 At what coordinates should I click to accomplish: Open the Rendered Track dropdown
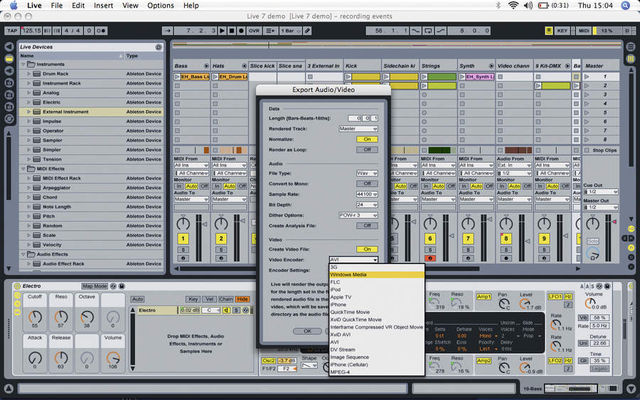pyautogui.click(x=358, y=129)
